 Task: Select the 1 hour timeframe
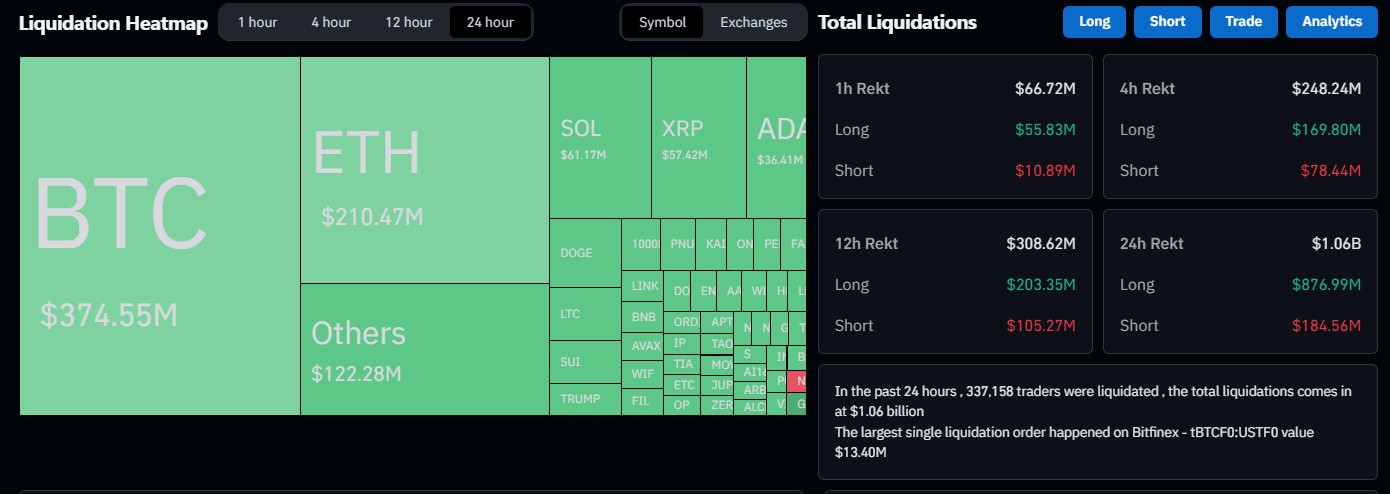[258, 22]
